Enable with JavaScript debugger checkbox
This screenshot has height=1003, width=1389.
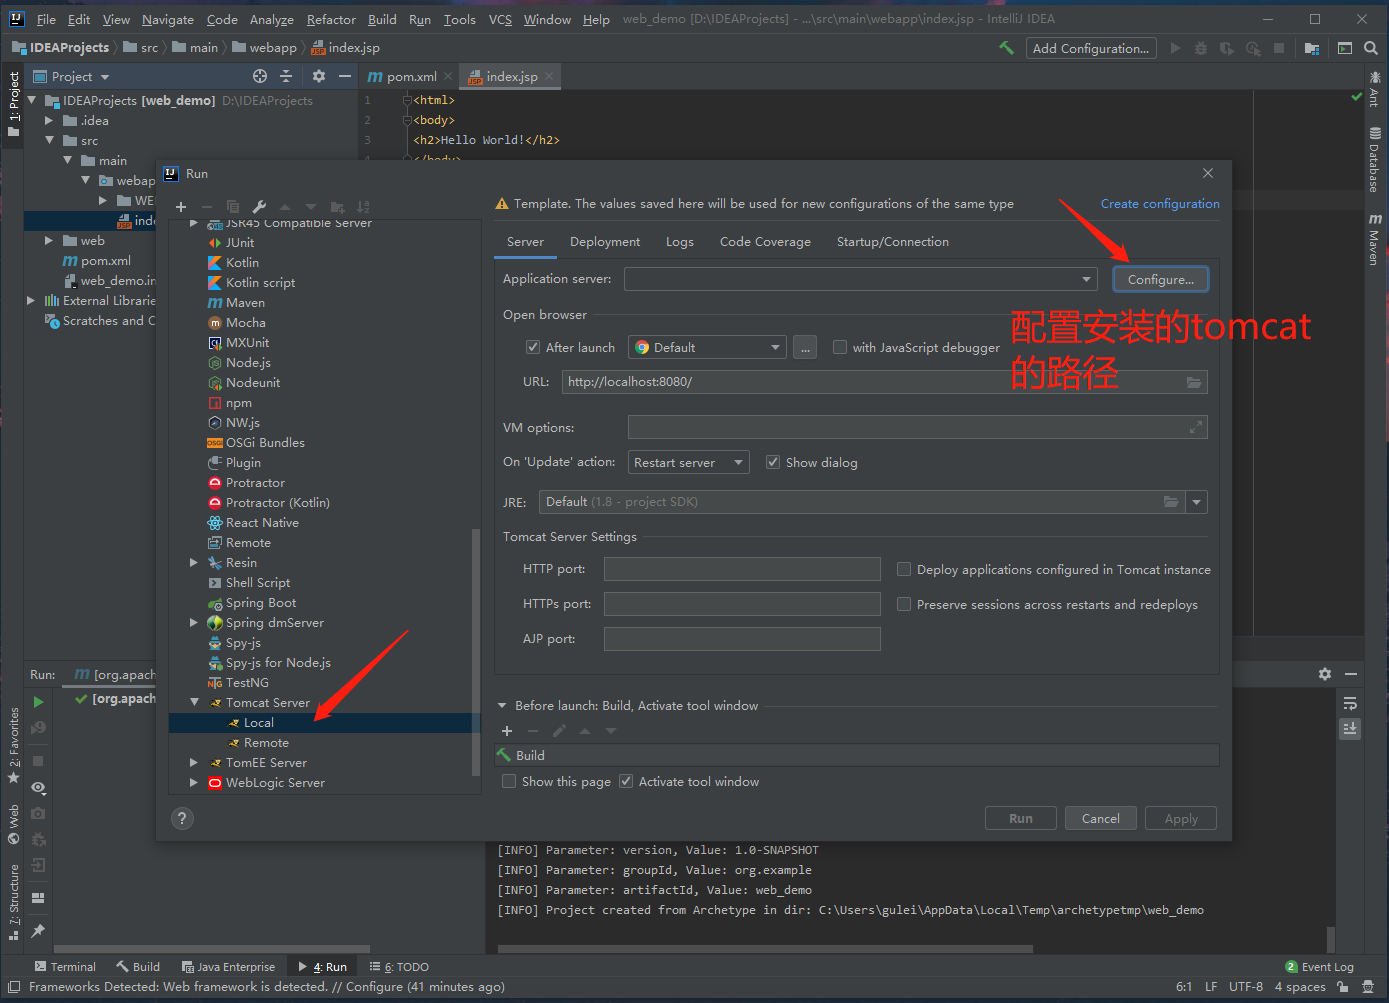click(840, 347)
